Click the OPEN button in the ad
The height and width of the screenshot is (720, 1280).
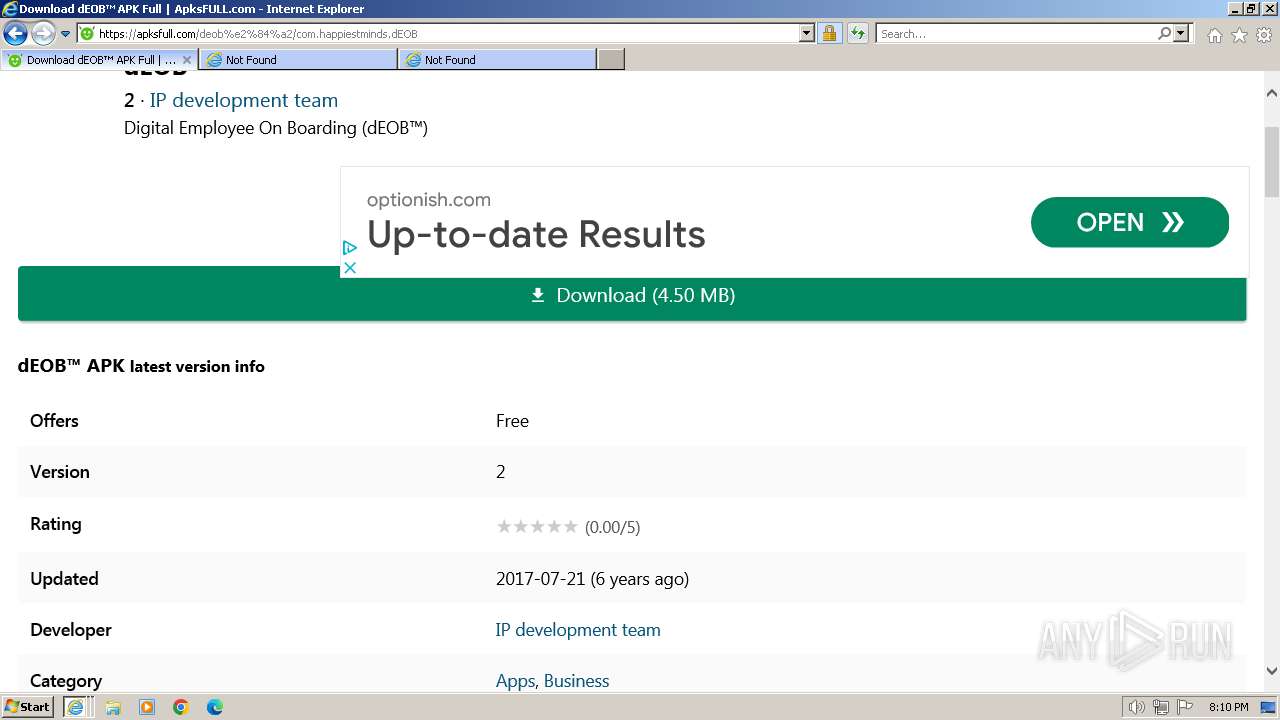[1129, 222]
